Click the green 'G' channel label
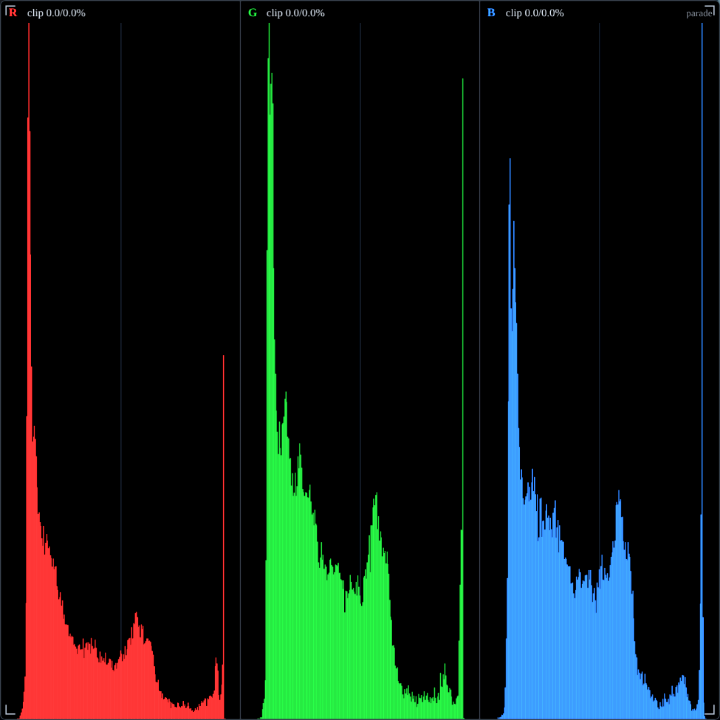 (253, 13)
